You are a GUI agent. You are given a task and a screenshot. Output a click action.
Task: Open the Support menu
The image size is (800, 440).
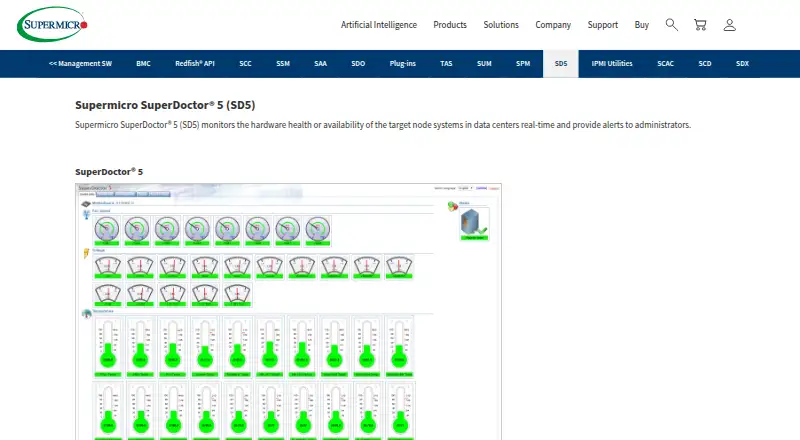point(603,25)
